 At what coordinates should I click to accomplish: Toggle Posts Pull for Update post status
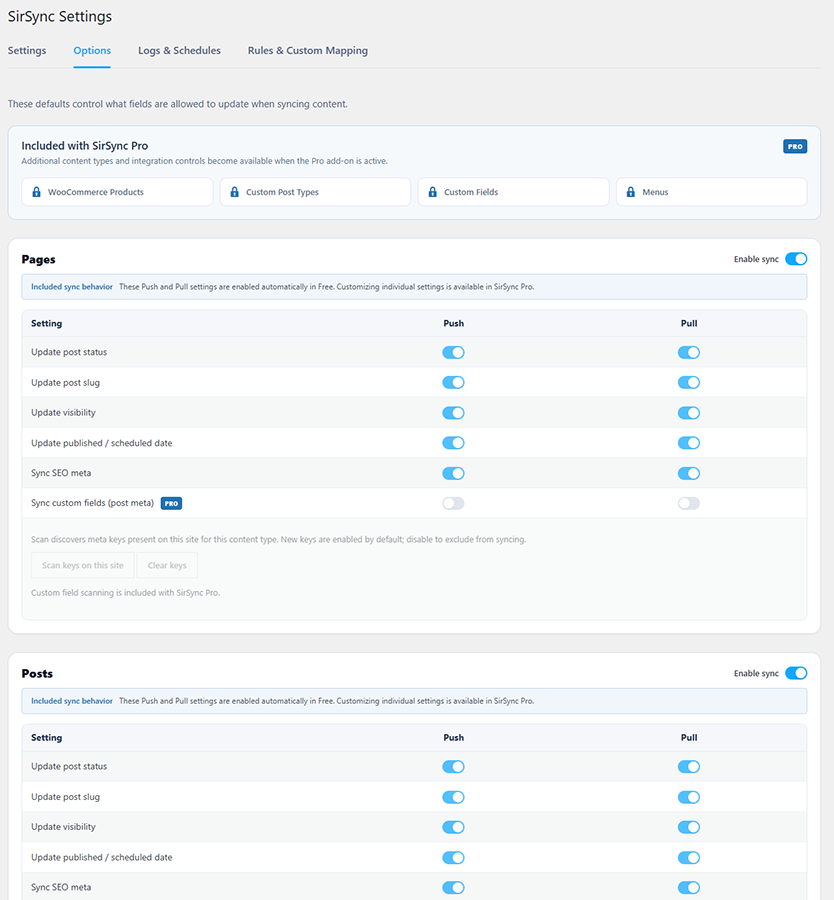coord(689,767)
